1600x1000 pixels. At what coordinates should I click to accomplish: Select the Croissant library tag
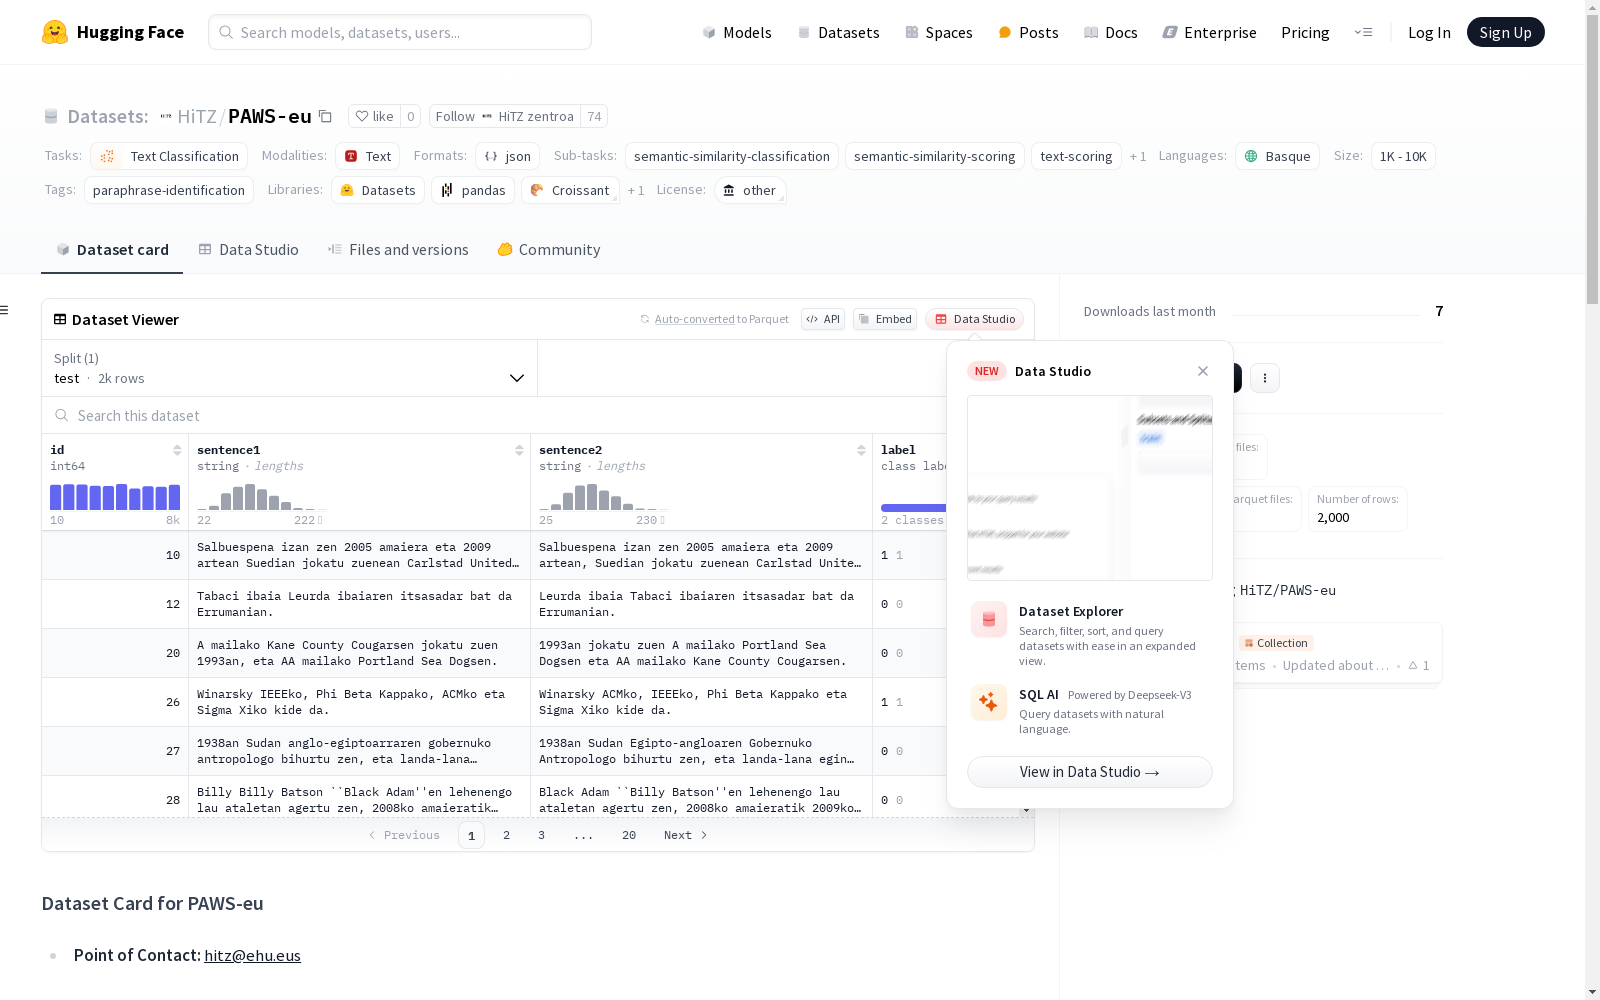click(570, 190)
